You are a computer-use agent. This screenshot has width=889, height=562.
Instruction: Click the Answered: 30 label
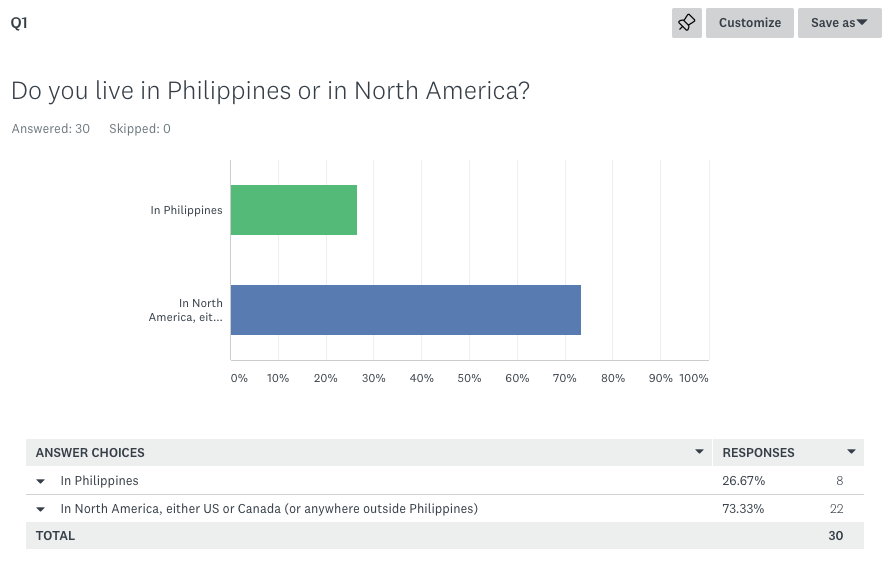[50, 129]
